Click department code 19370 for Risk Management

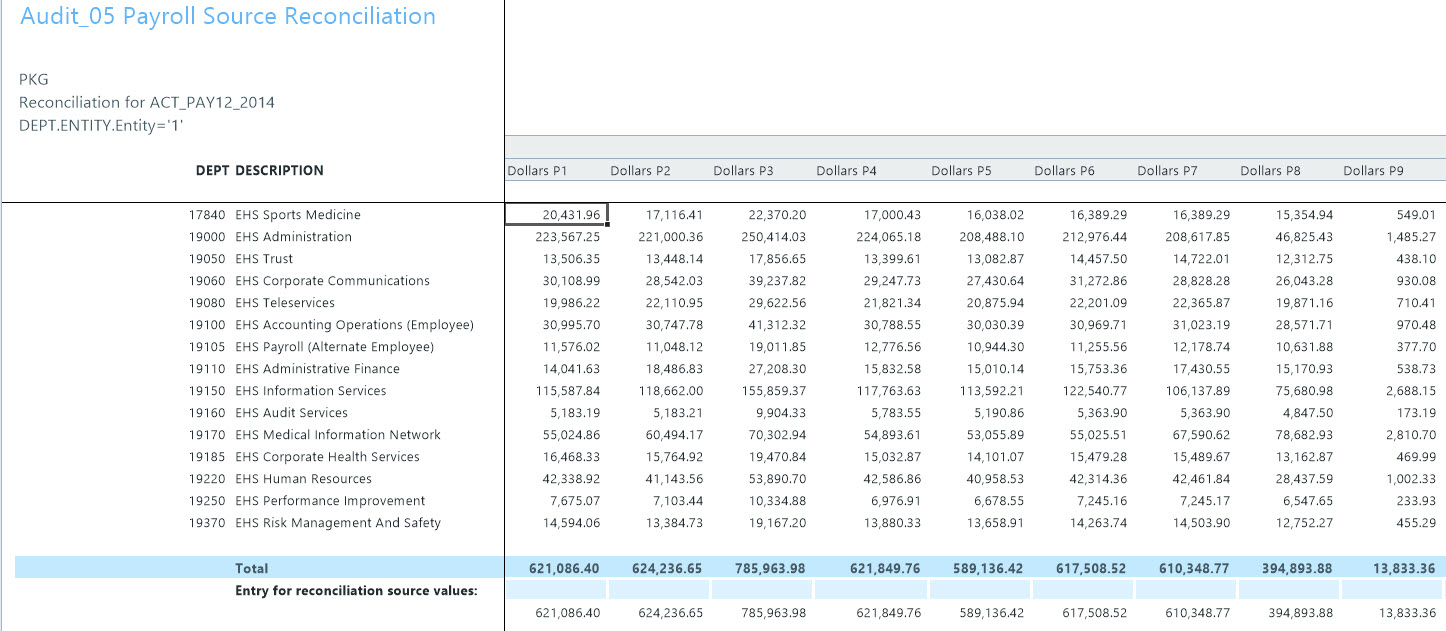tap(204, 523)
